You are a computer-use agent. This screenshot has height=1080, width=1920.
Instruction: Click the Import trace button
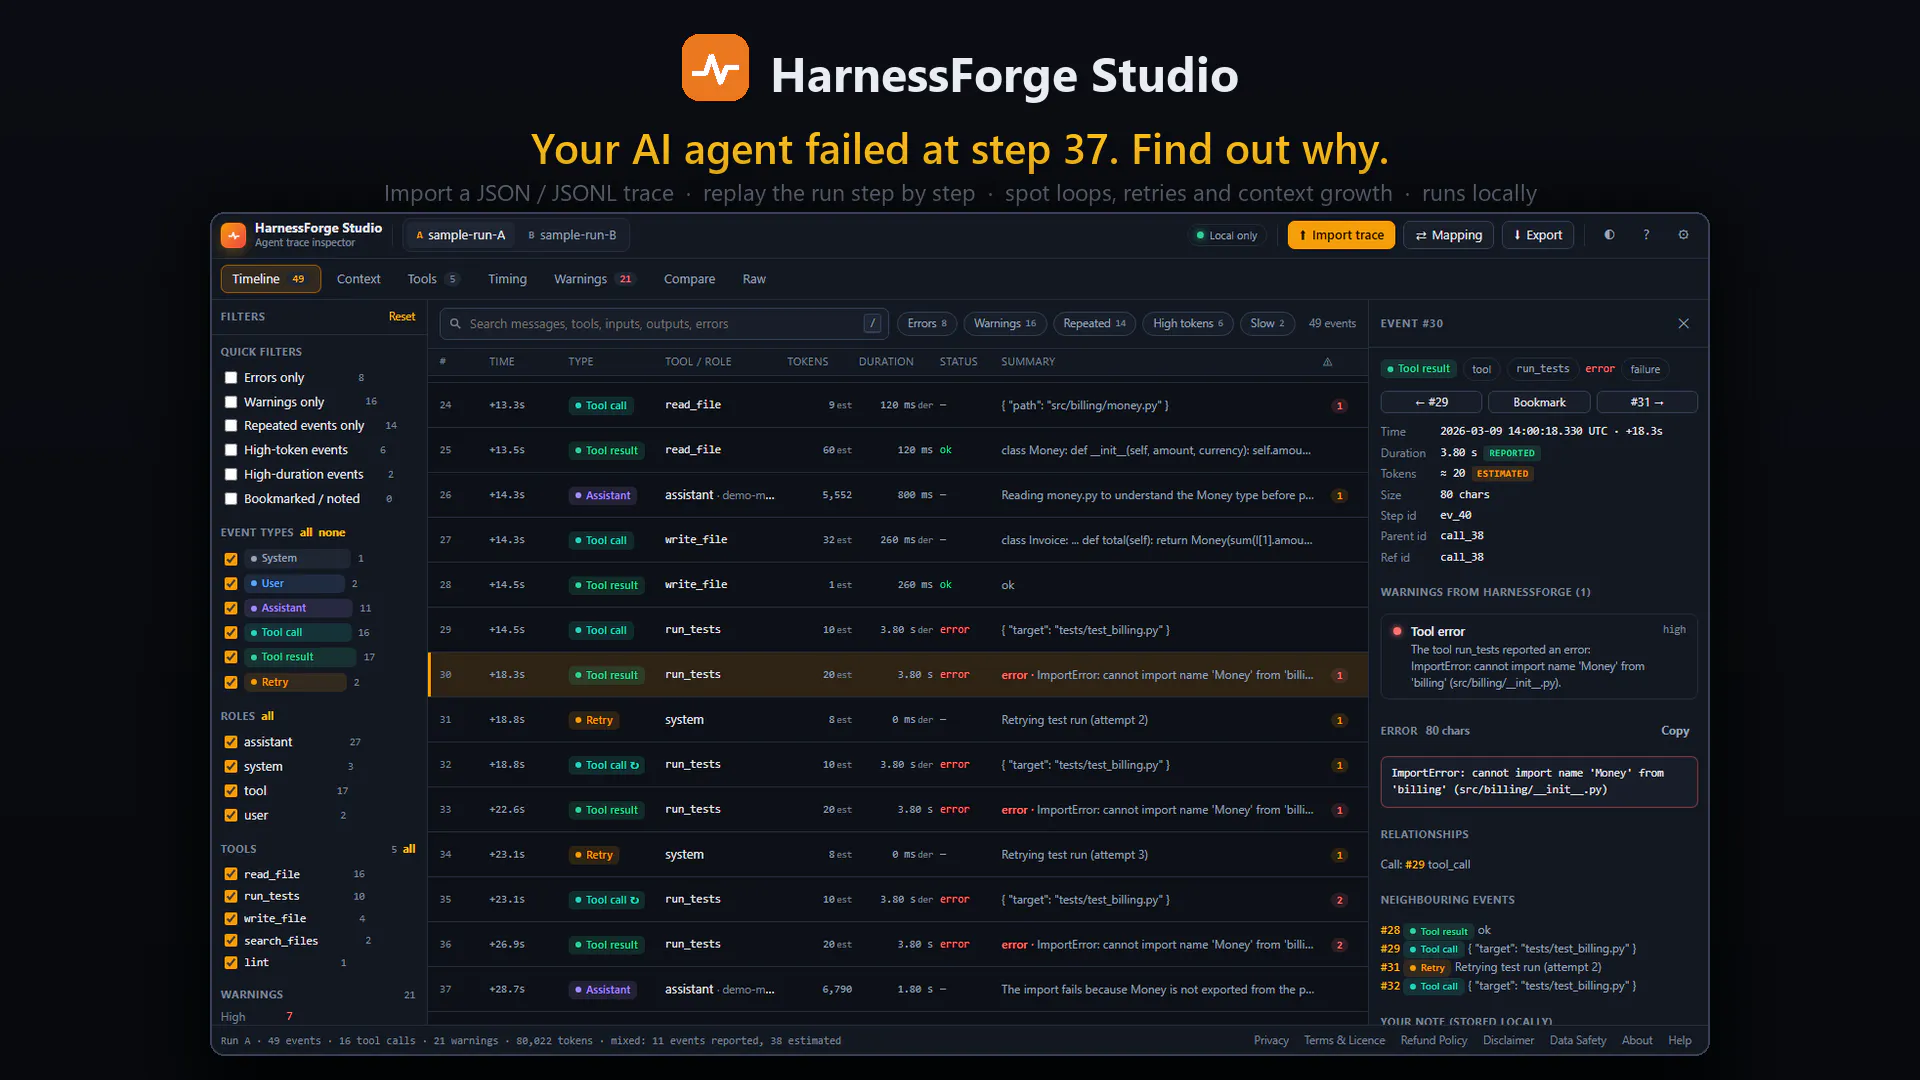pyautogui.click(x=1341, y=235)
